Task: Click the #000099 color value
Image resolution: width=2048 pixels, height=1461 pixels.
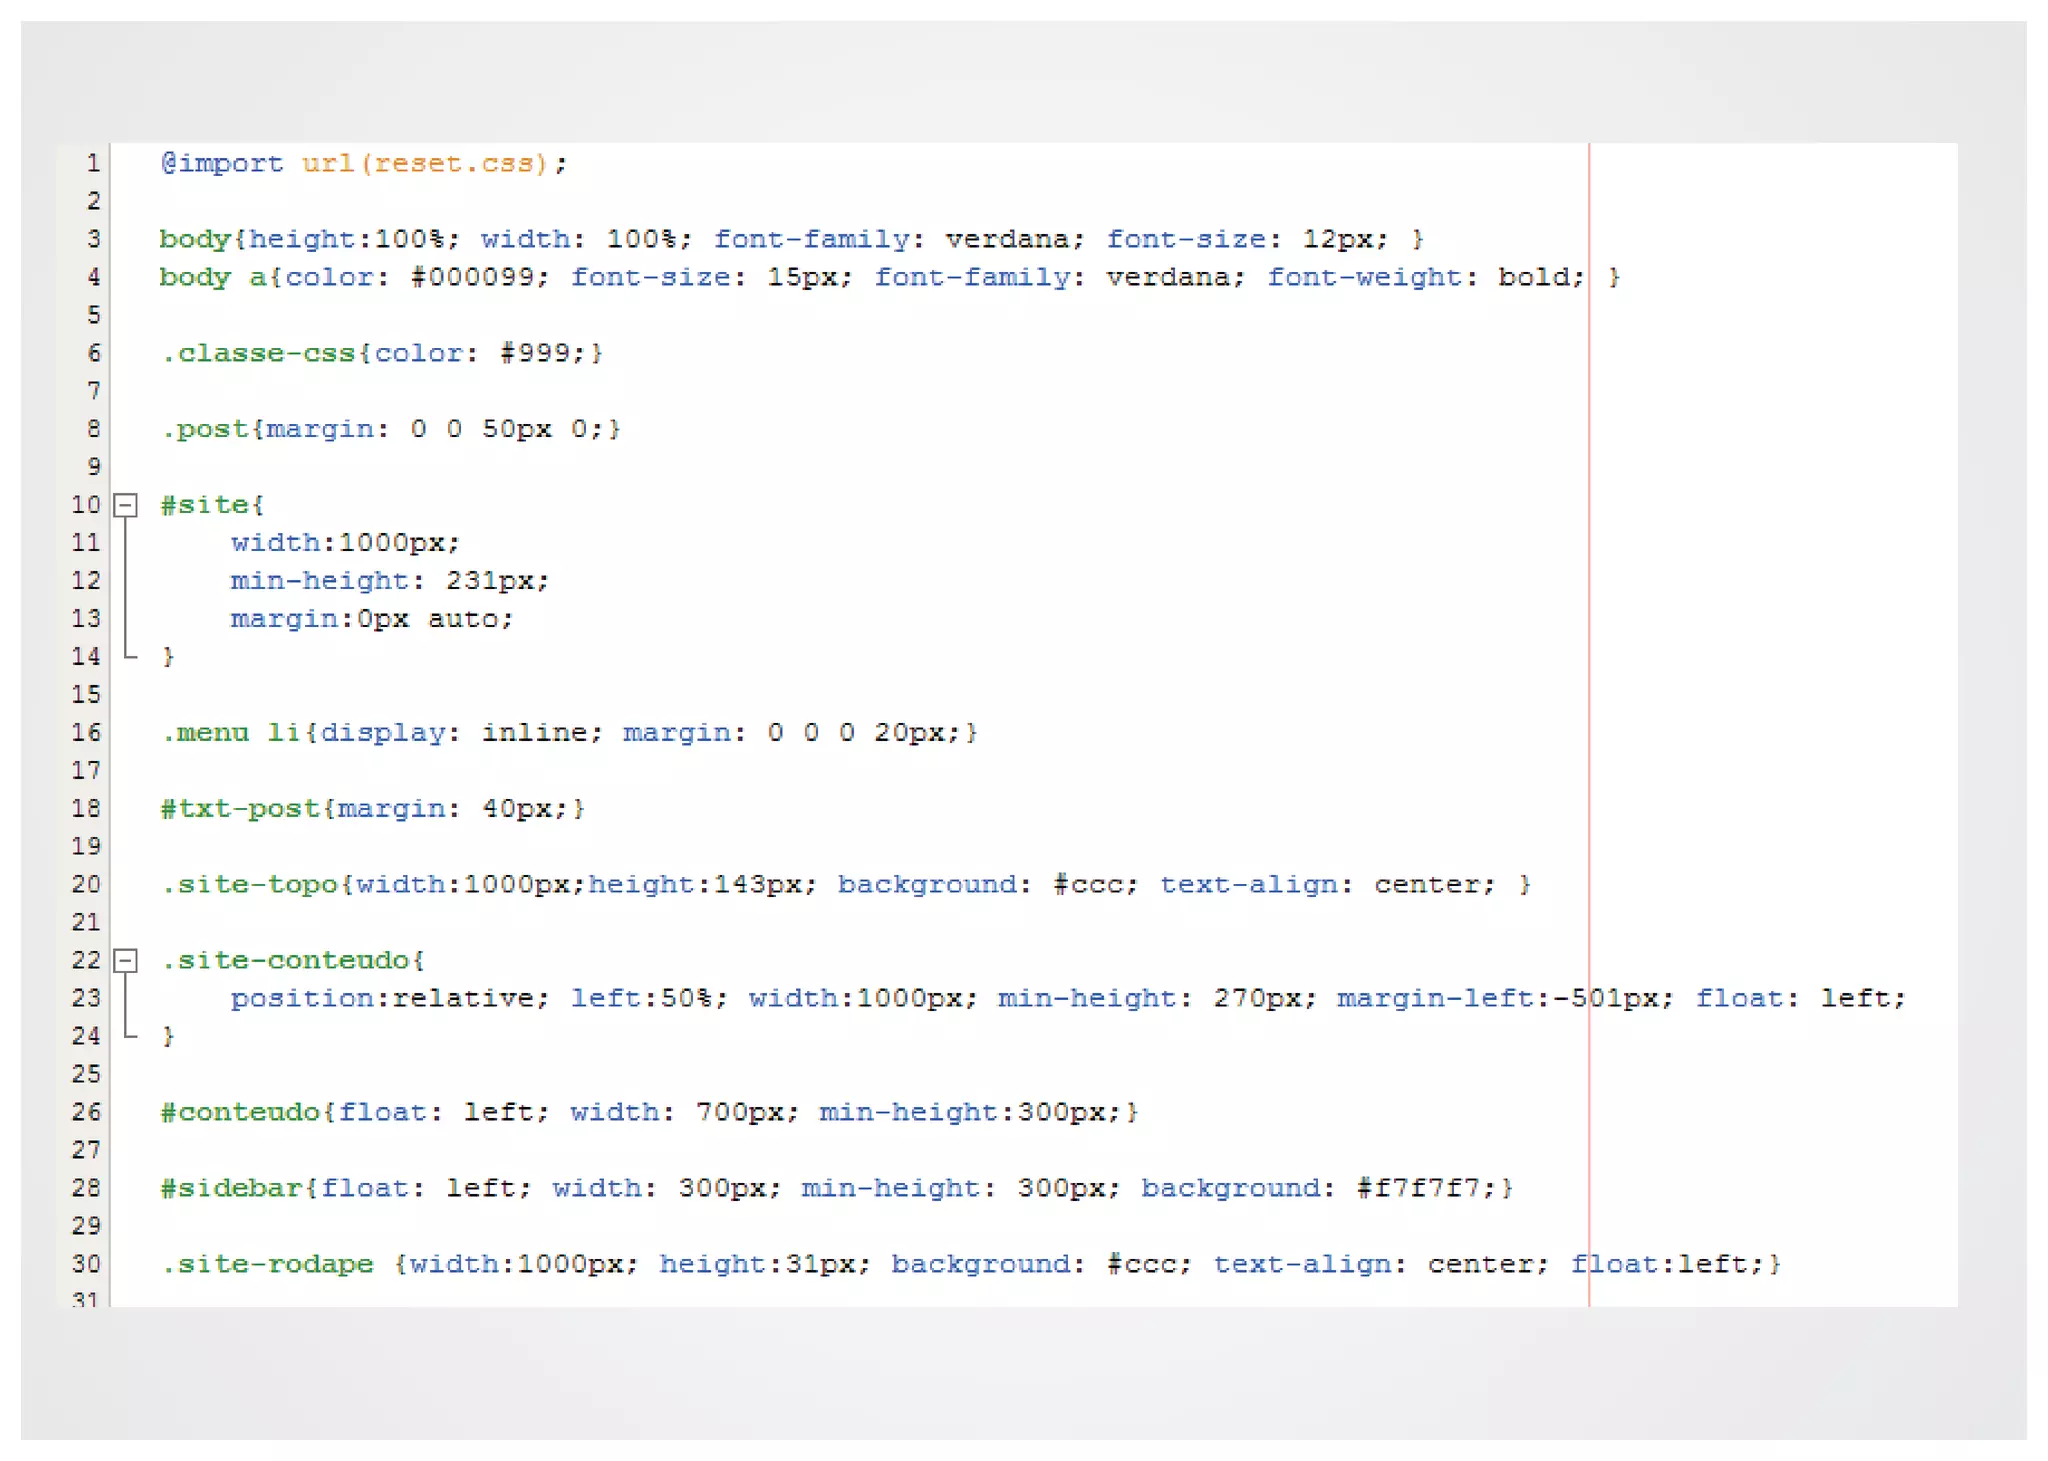Action: [x=473, y=277]
